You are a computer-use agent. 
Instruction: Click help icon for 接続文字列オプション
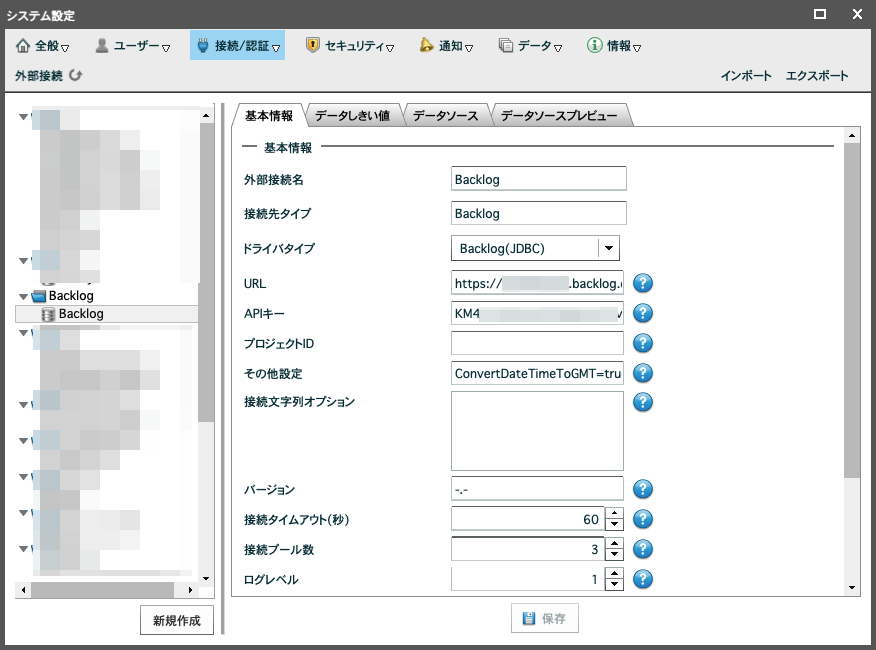point(643,402)
